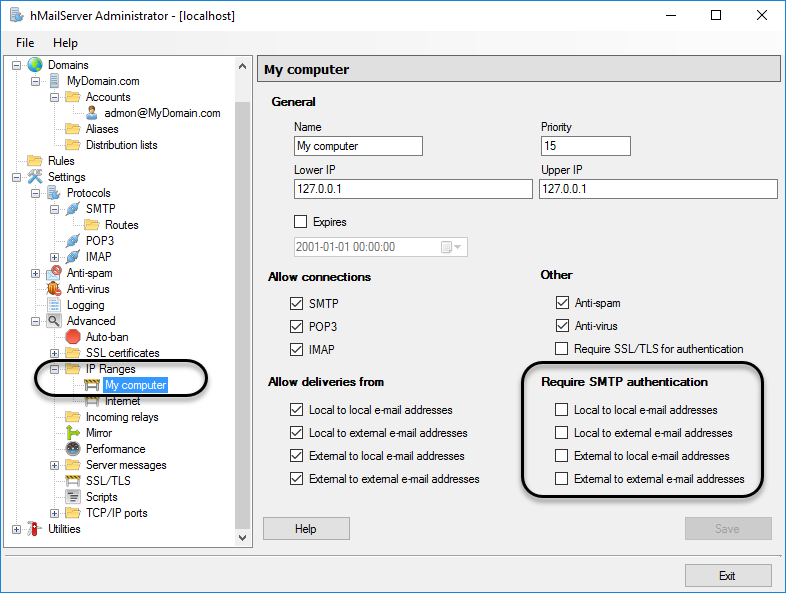
Task: Click the Logging document icon
Action: point(54,305)
